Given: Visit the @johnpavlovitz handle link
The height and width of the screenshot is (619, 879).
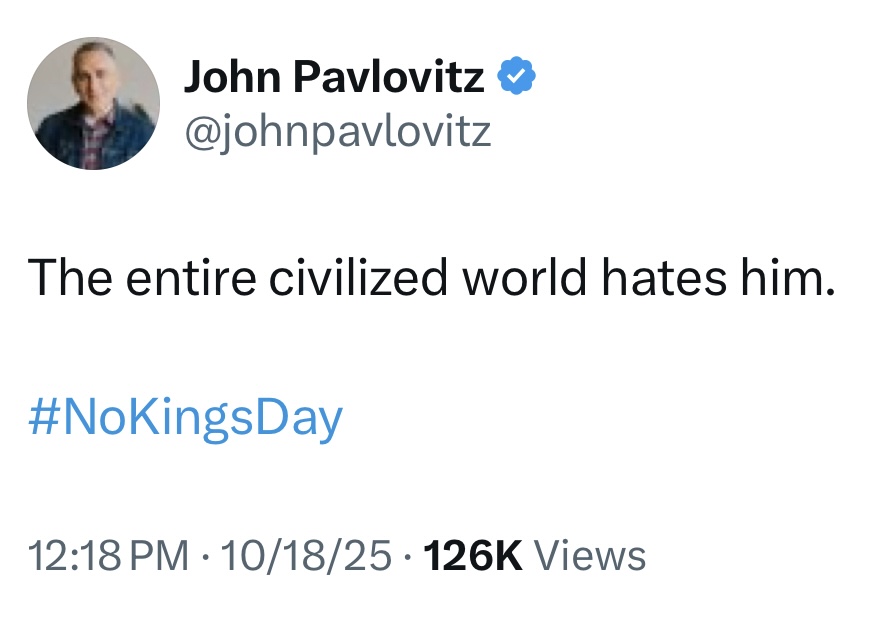Looking at the screenshot, I should pyautogui.click(x=338, y=133).
